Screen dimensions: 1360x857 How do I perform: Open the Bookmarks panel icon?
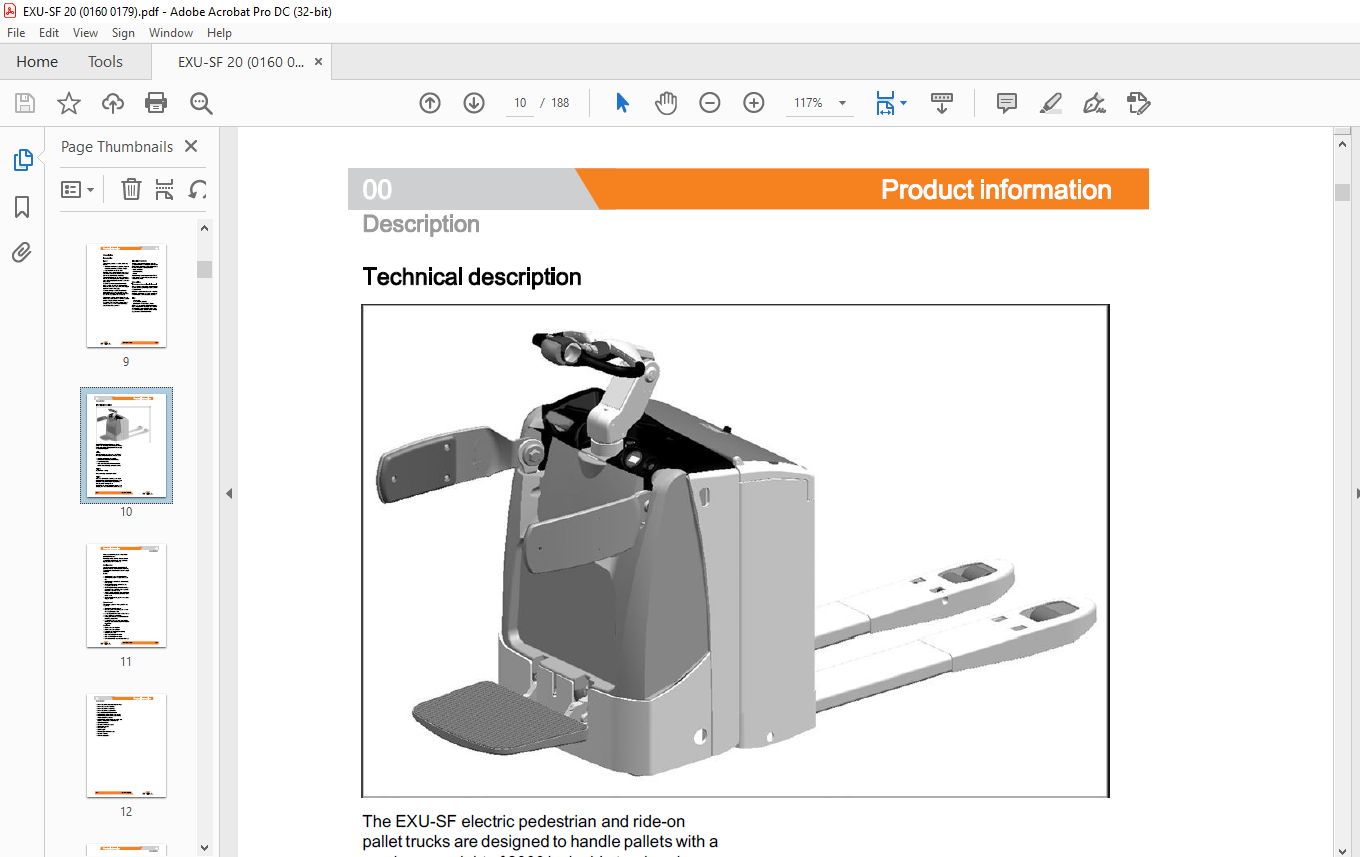point(22,207)
